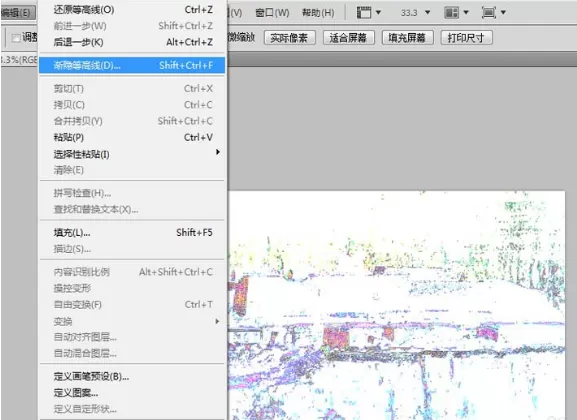Open the 选择性粘贴(I) submenu
Viewport: 577px width, 420px height.
[132, 154]
